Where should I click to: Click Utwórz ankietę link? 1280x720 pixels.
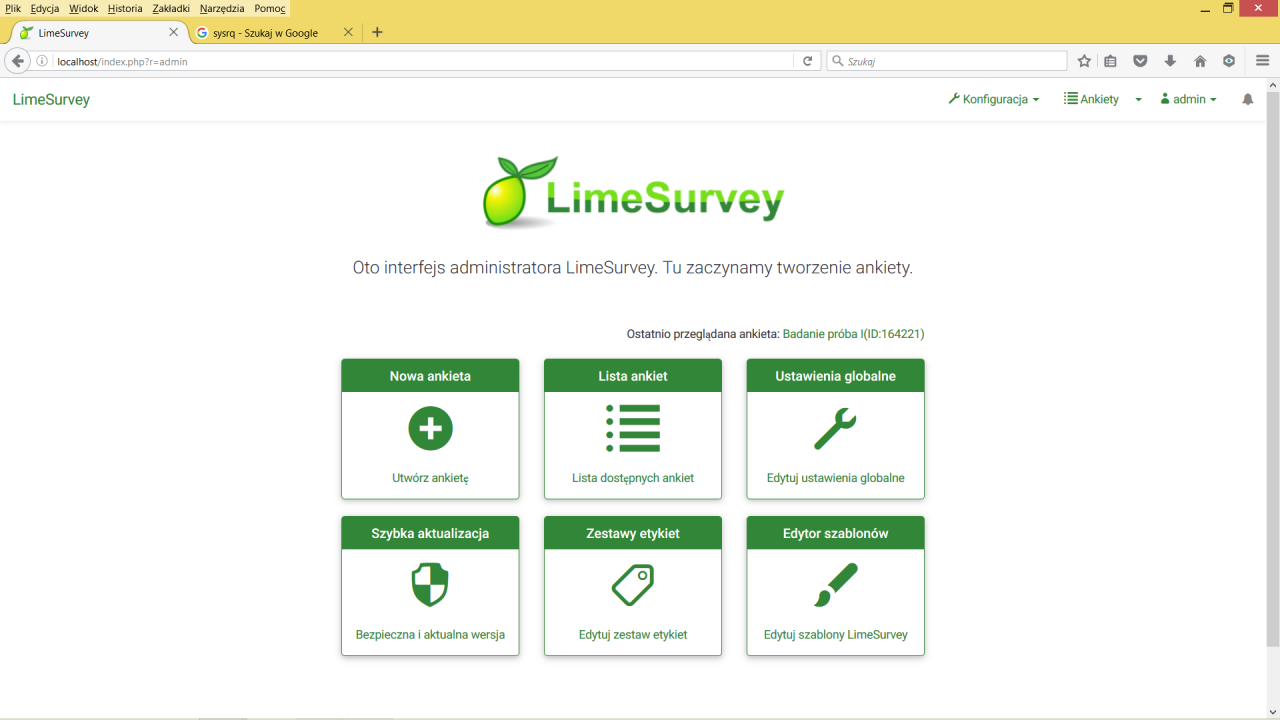[x=430, y=478]
